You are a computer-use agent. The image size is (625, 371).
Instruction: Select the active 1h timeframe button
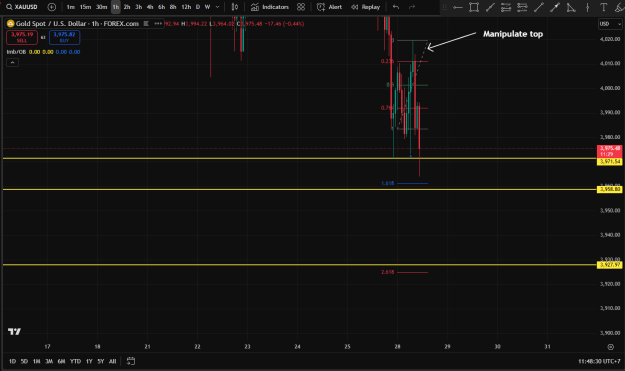coord(116,7)
